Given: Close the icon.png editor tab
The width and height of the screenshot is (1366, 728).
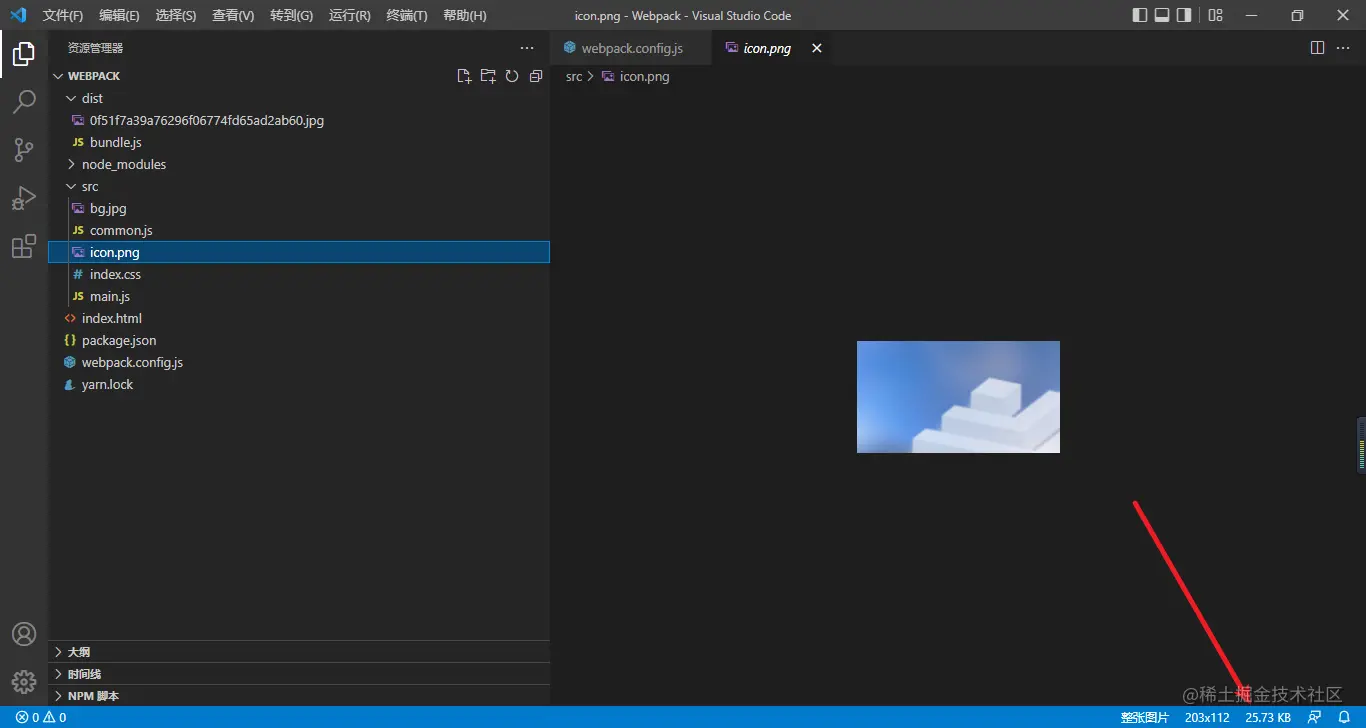Looking at the screenshot, I should pos(817,48).
